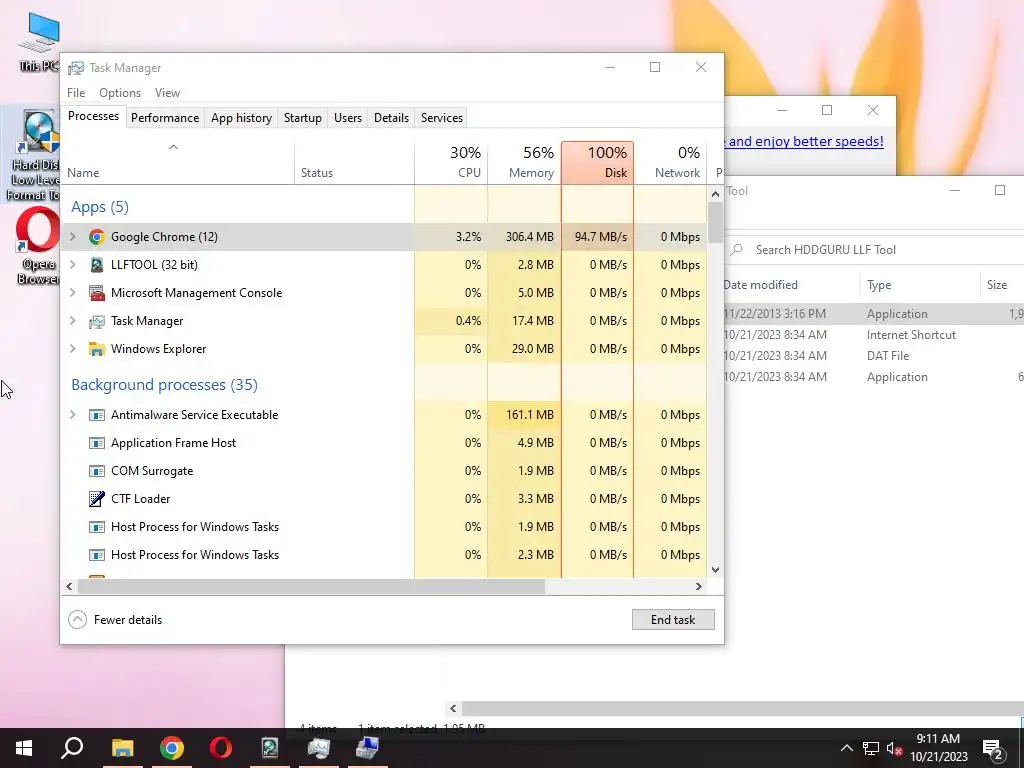Click the Search HDDGURU LLF Tool field
This screenshot has height=768, width=1024.
coord(875,249)
